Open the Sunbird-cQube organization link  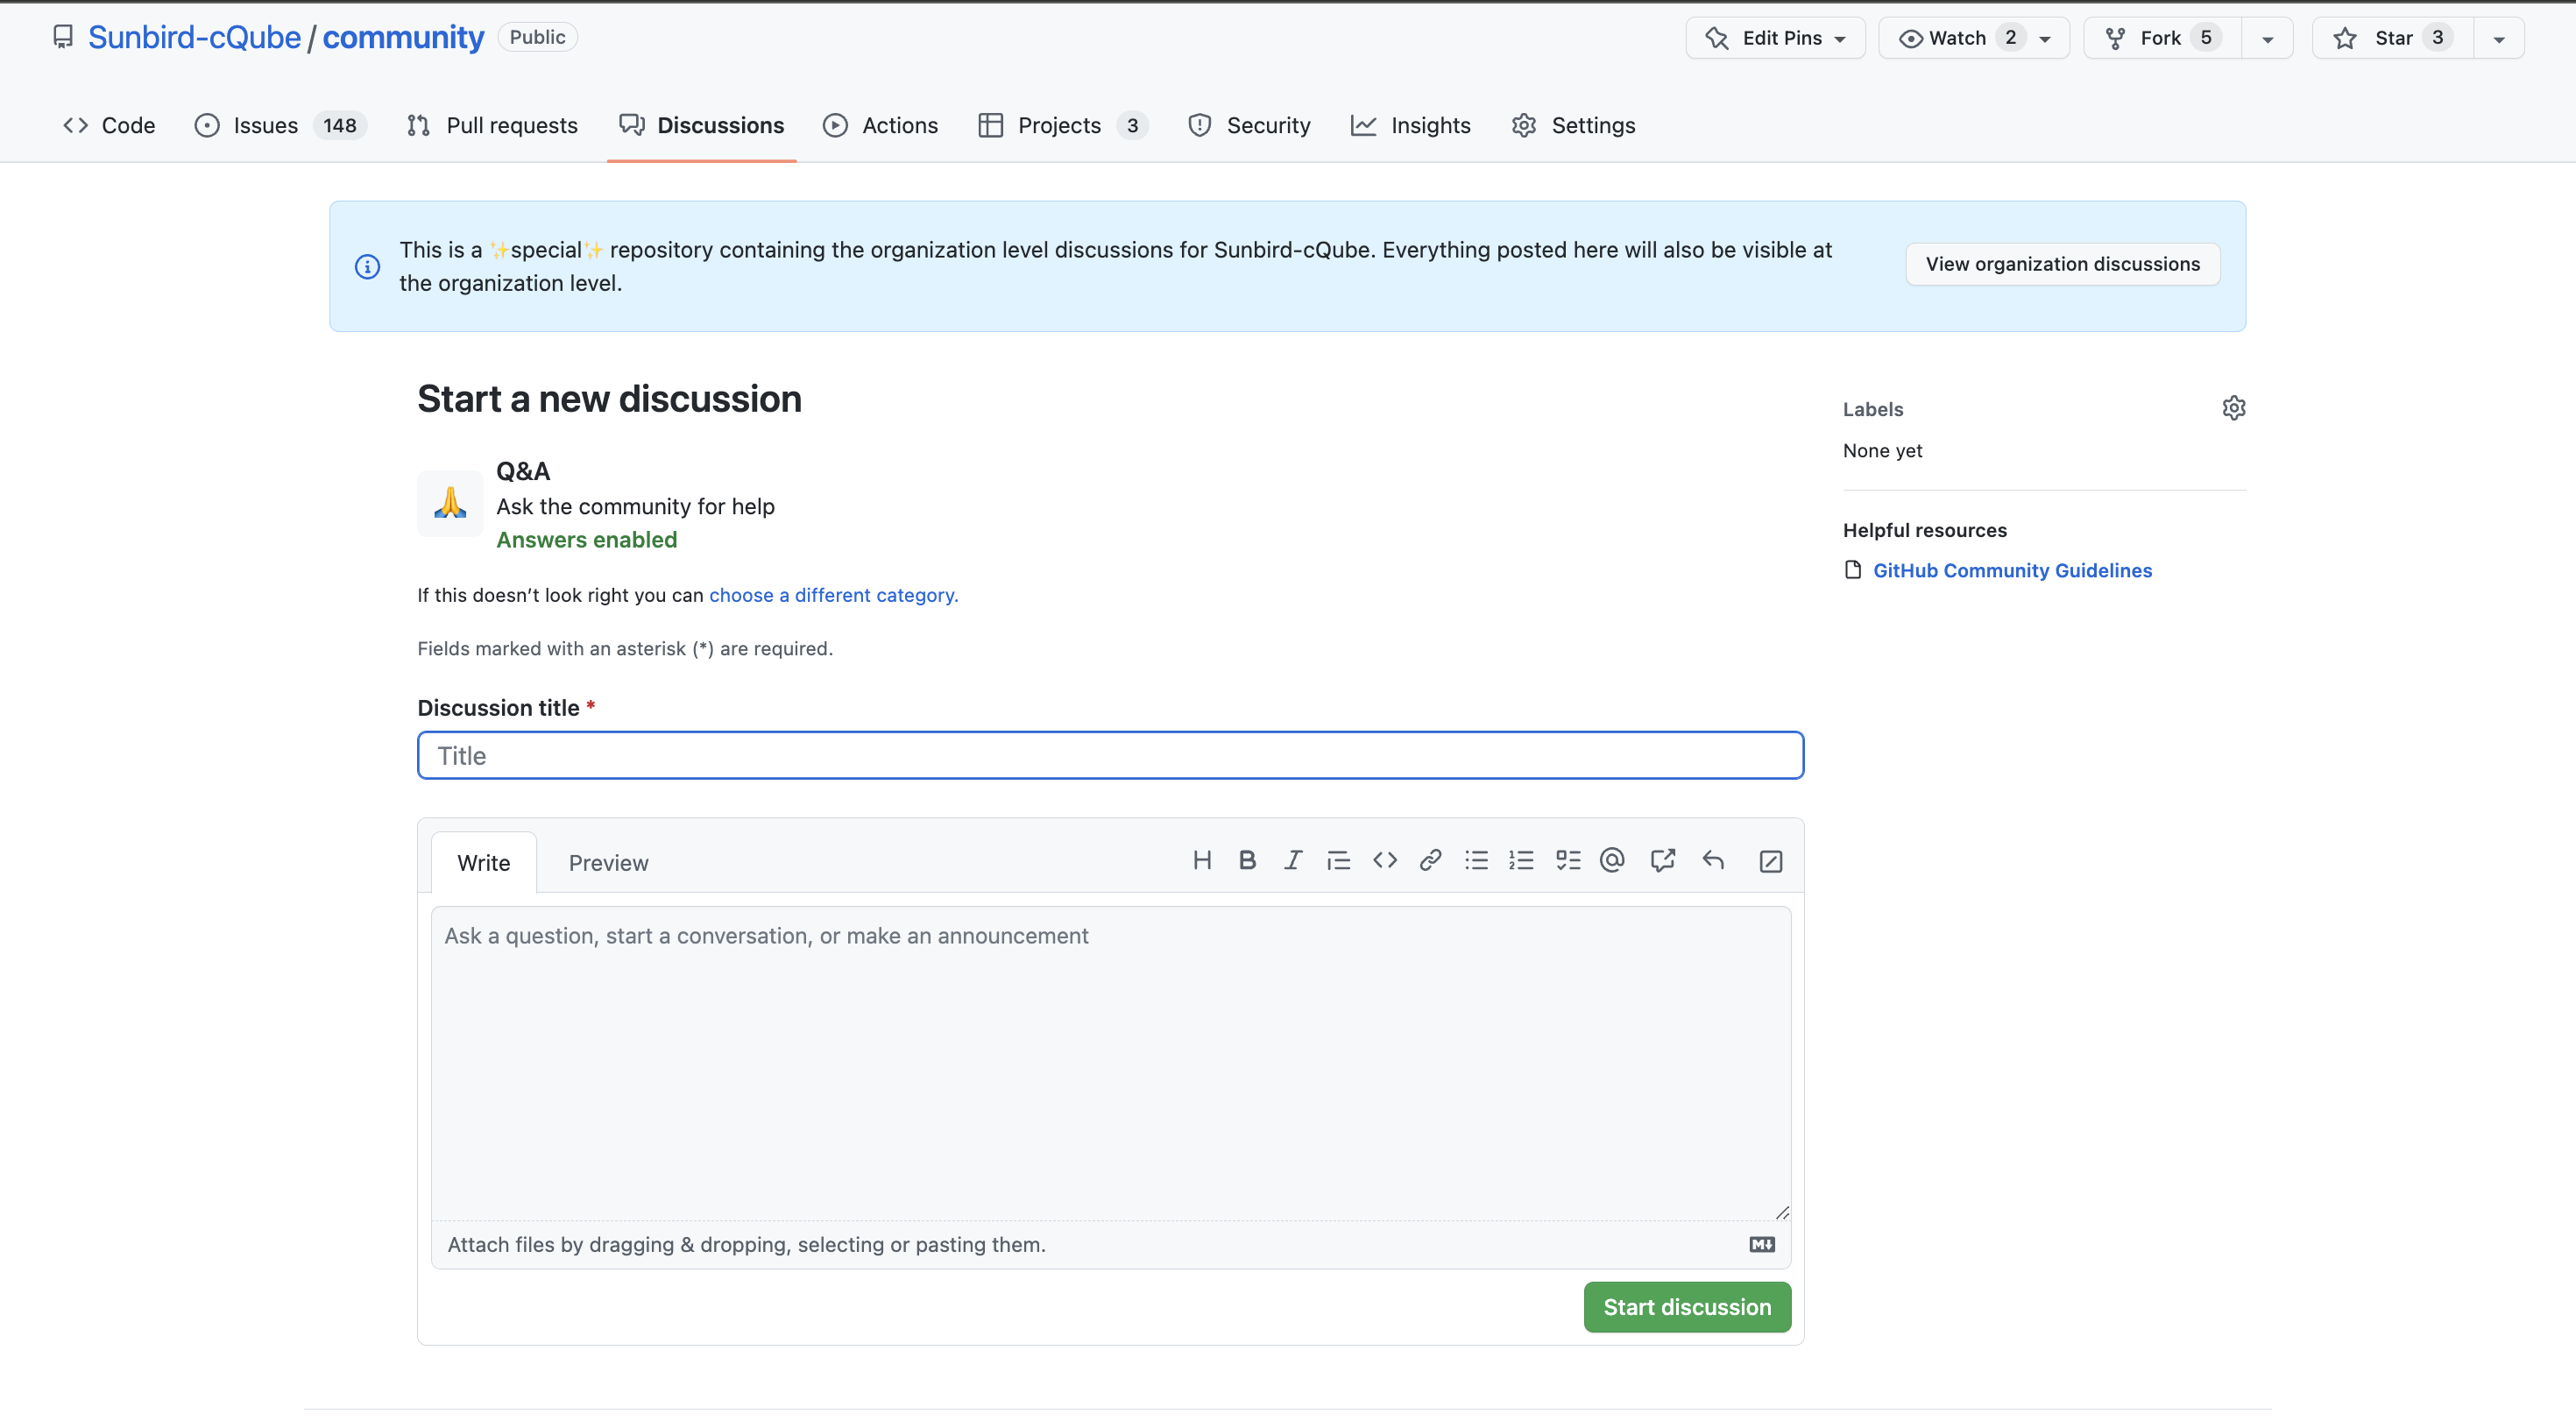pos(194,37)
